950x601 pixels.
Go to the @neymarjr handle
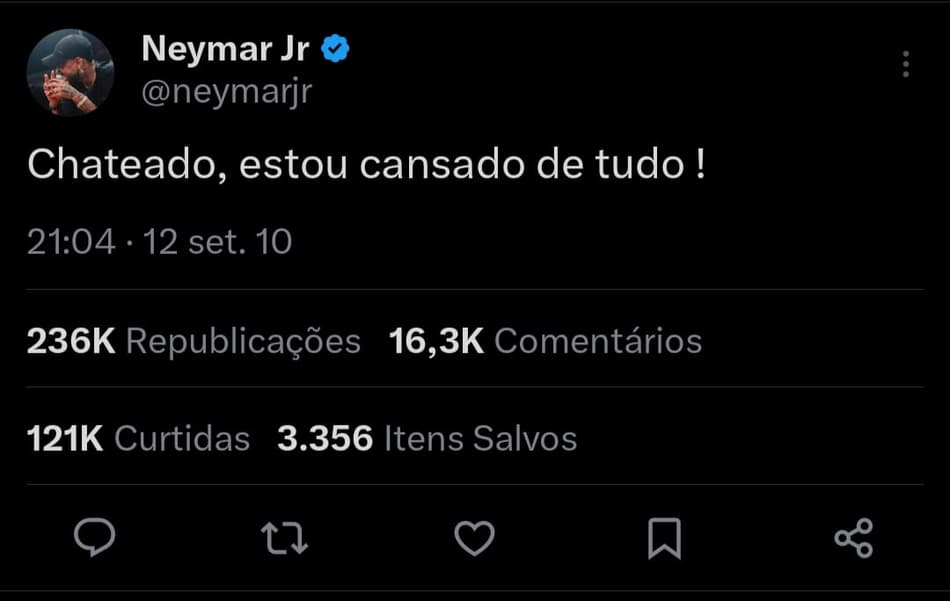227,91
